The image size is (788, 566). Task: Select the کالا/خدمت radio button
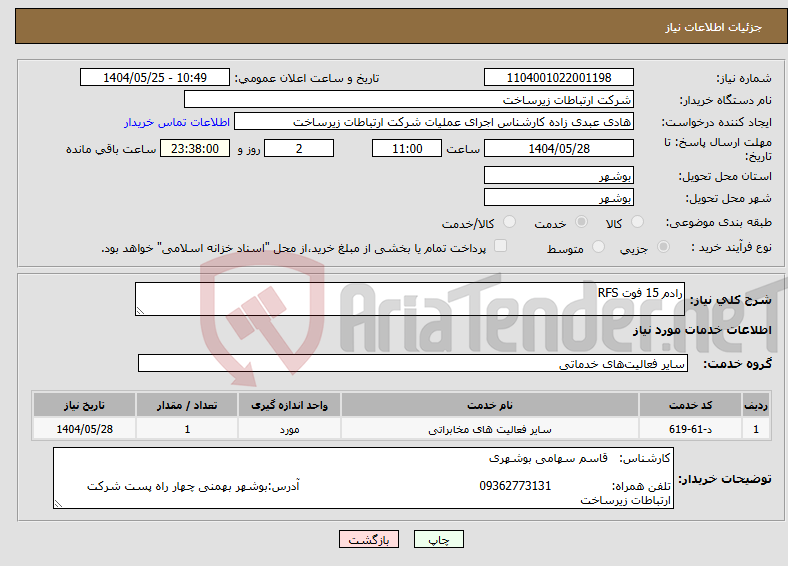(510, 222)
